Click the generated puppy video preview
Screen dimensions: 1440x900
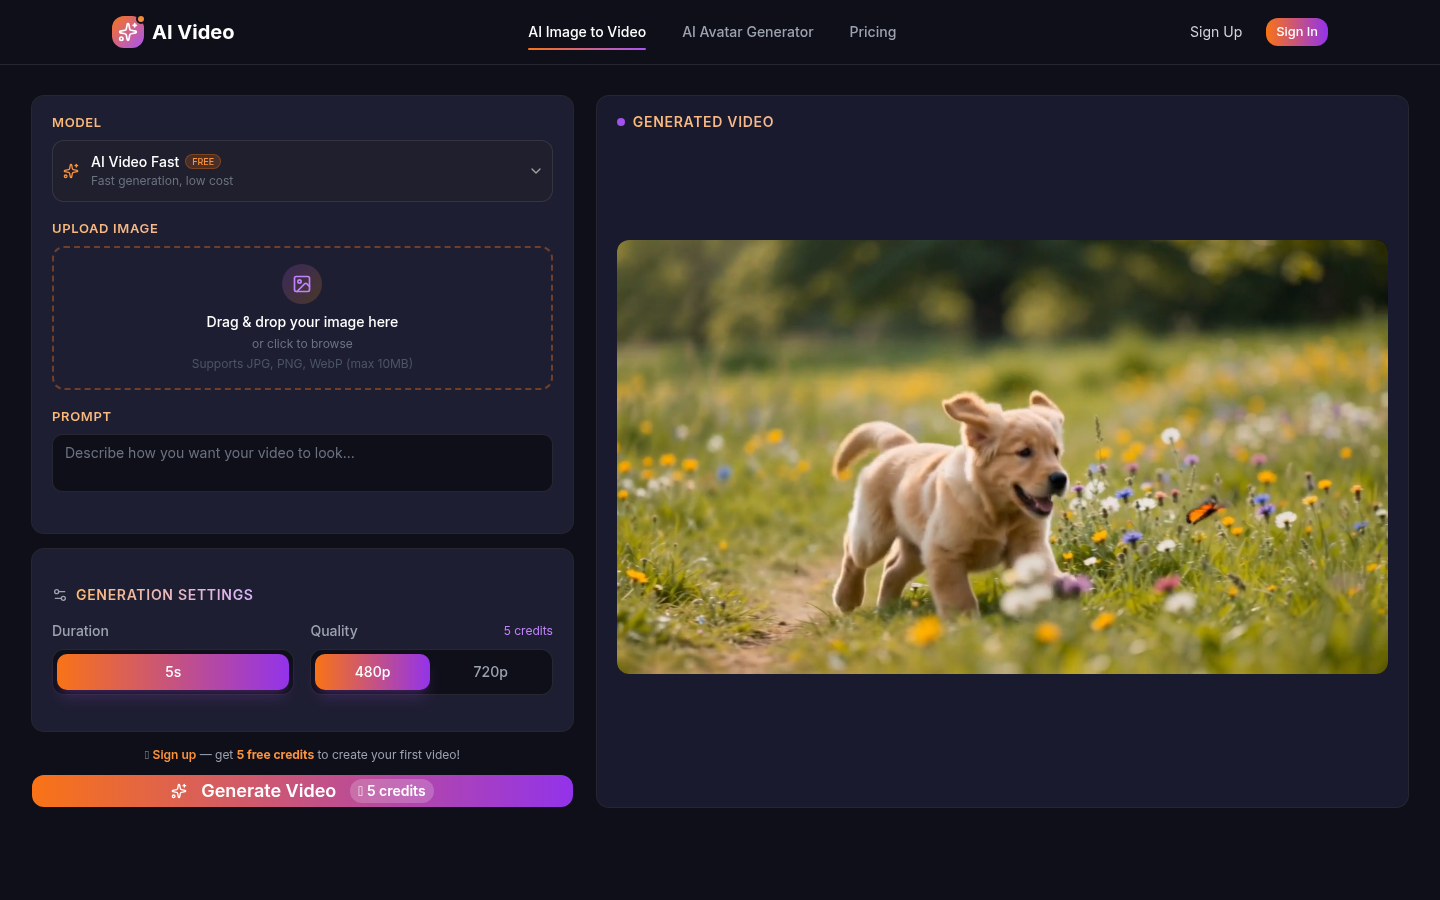coord(1002,457)
